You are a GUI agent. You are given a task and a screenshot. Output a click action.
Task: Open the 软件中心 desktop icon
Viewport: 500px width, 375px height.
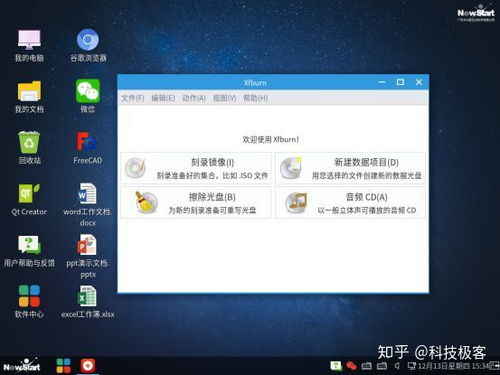tap(29, 301)
